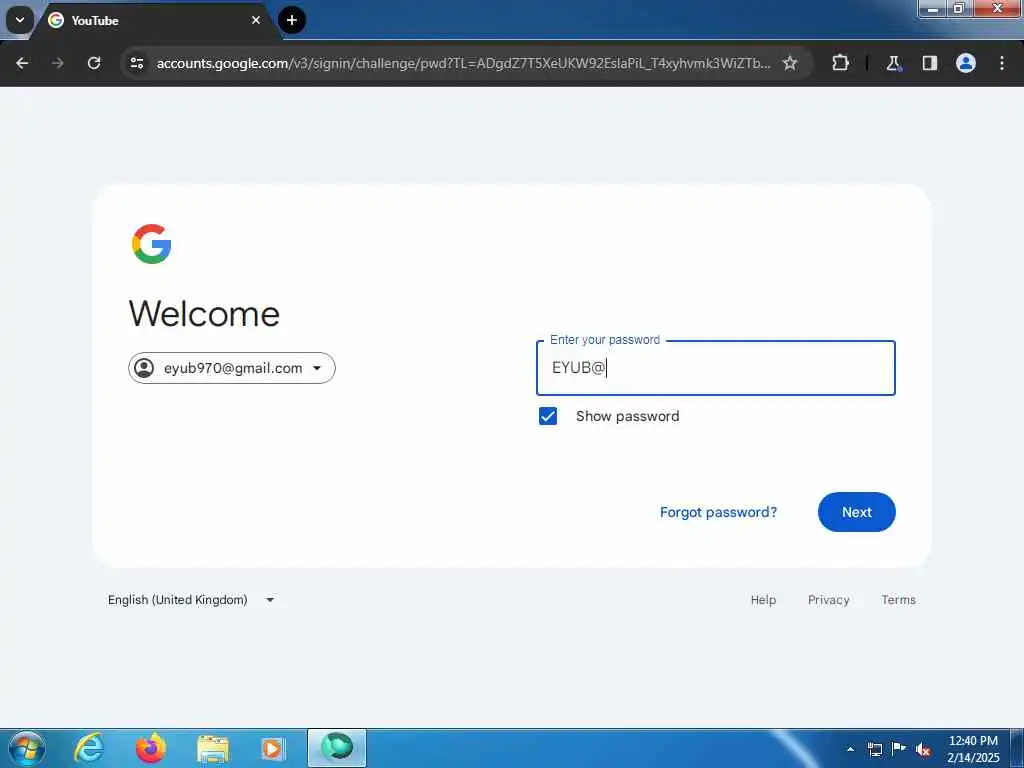Click the forward navigation arrow

point(58,63)
